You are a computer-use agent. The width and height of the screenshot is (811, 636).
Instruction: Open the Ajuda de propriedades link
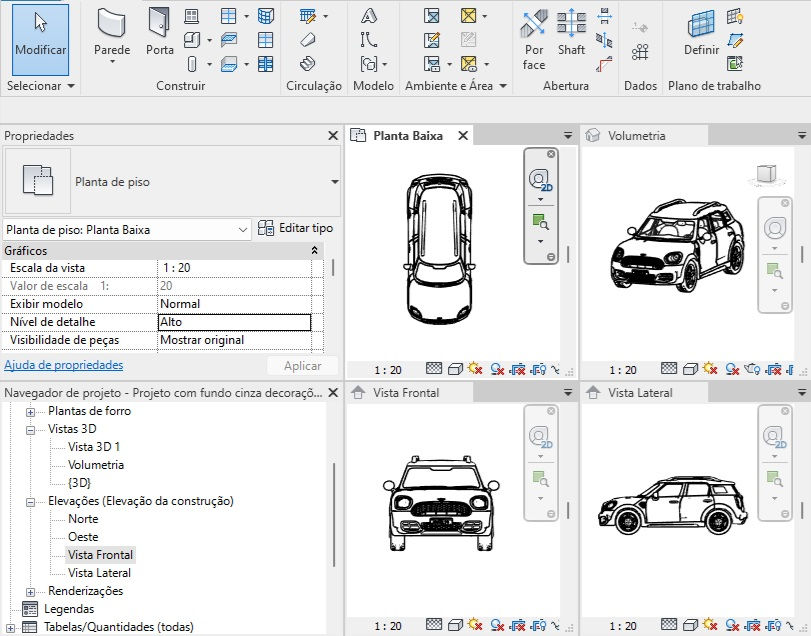click(x=64, y=365)
